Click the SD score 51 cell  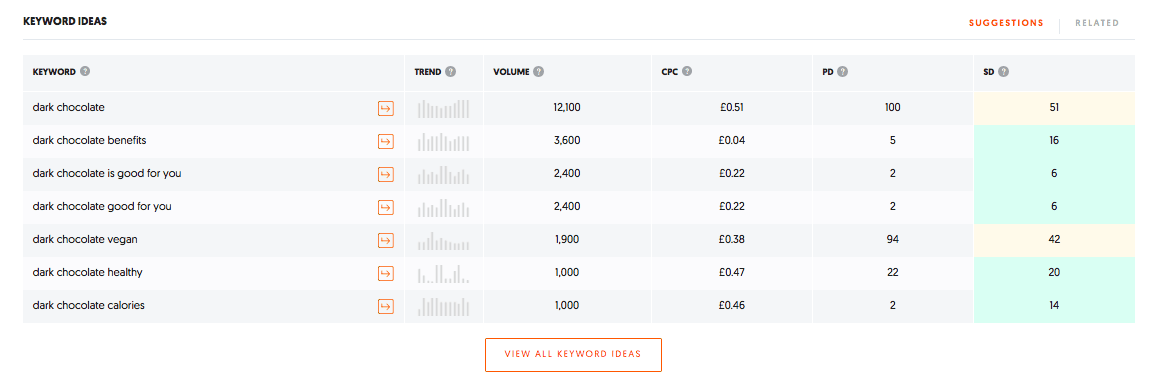pyautogui.click(x=1054, y=108)
